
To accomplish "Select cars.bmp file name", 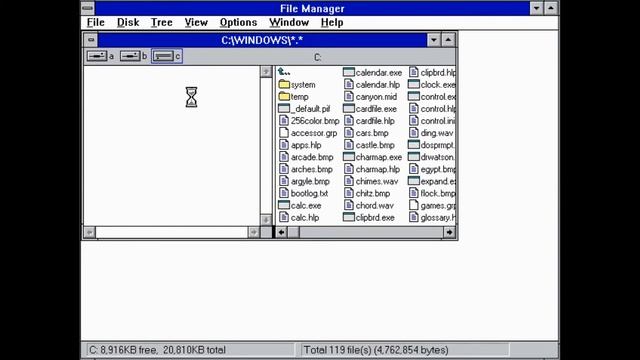I will pos(372,133).
